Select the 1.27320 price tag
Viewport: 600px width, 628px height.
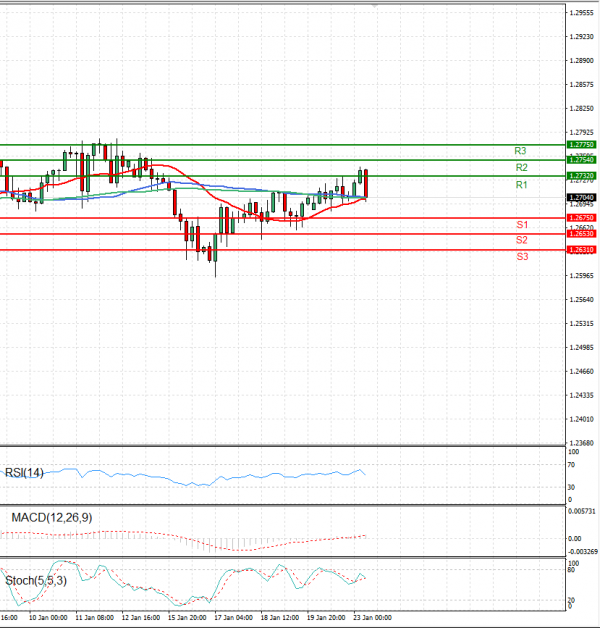581,176
